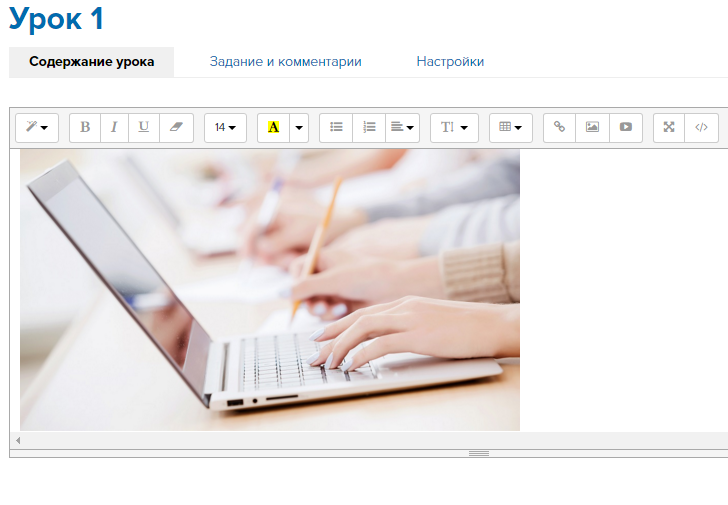Insert an unordered bullet list

point(337,127)
